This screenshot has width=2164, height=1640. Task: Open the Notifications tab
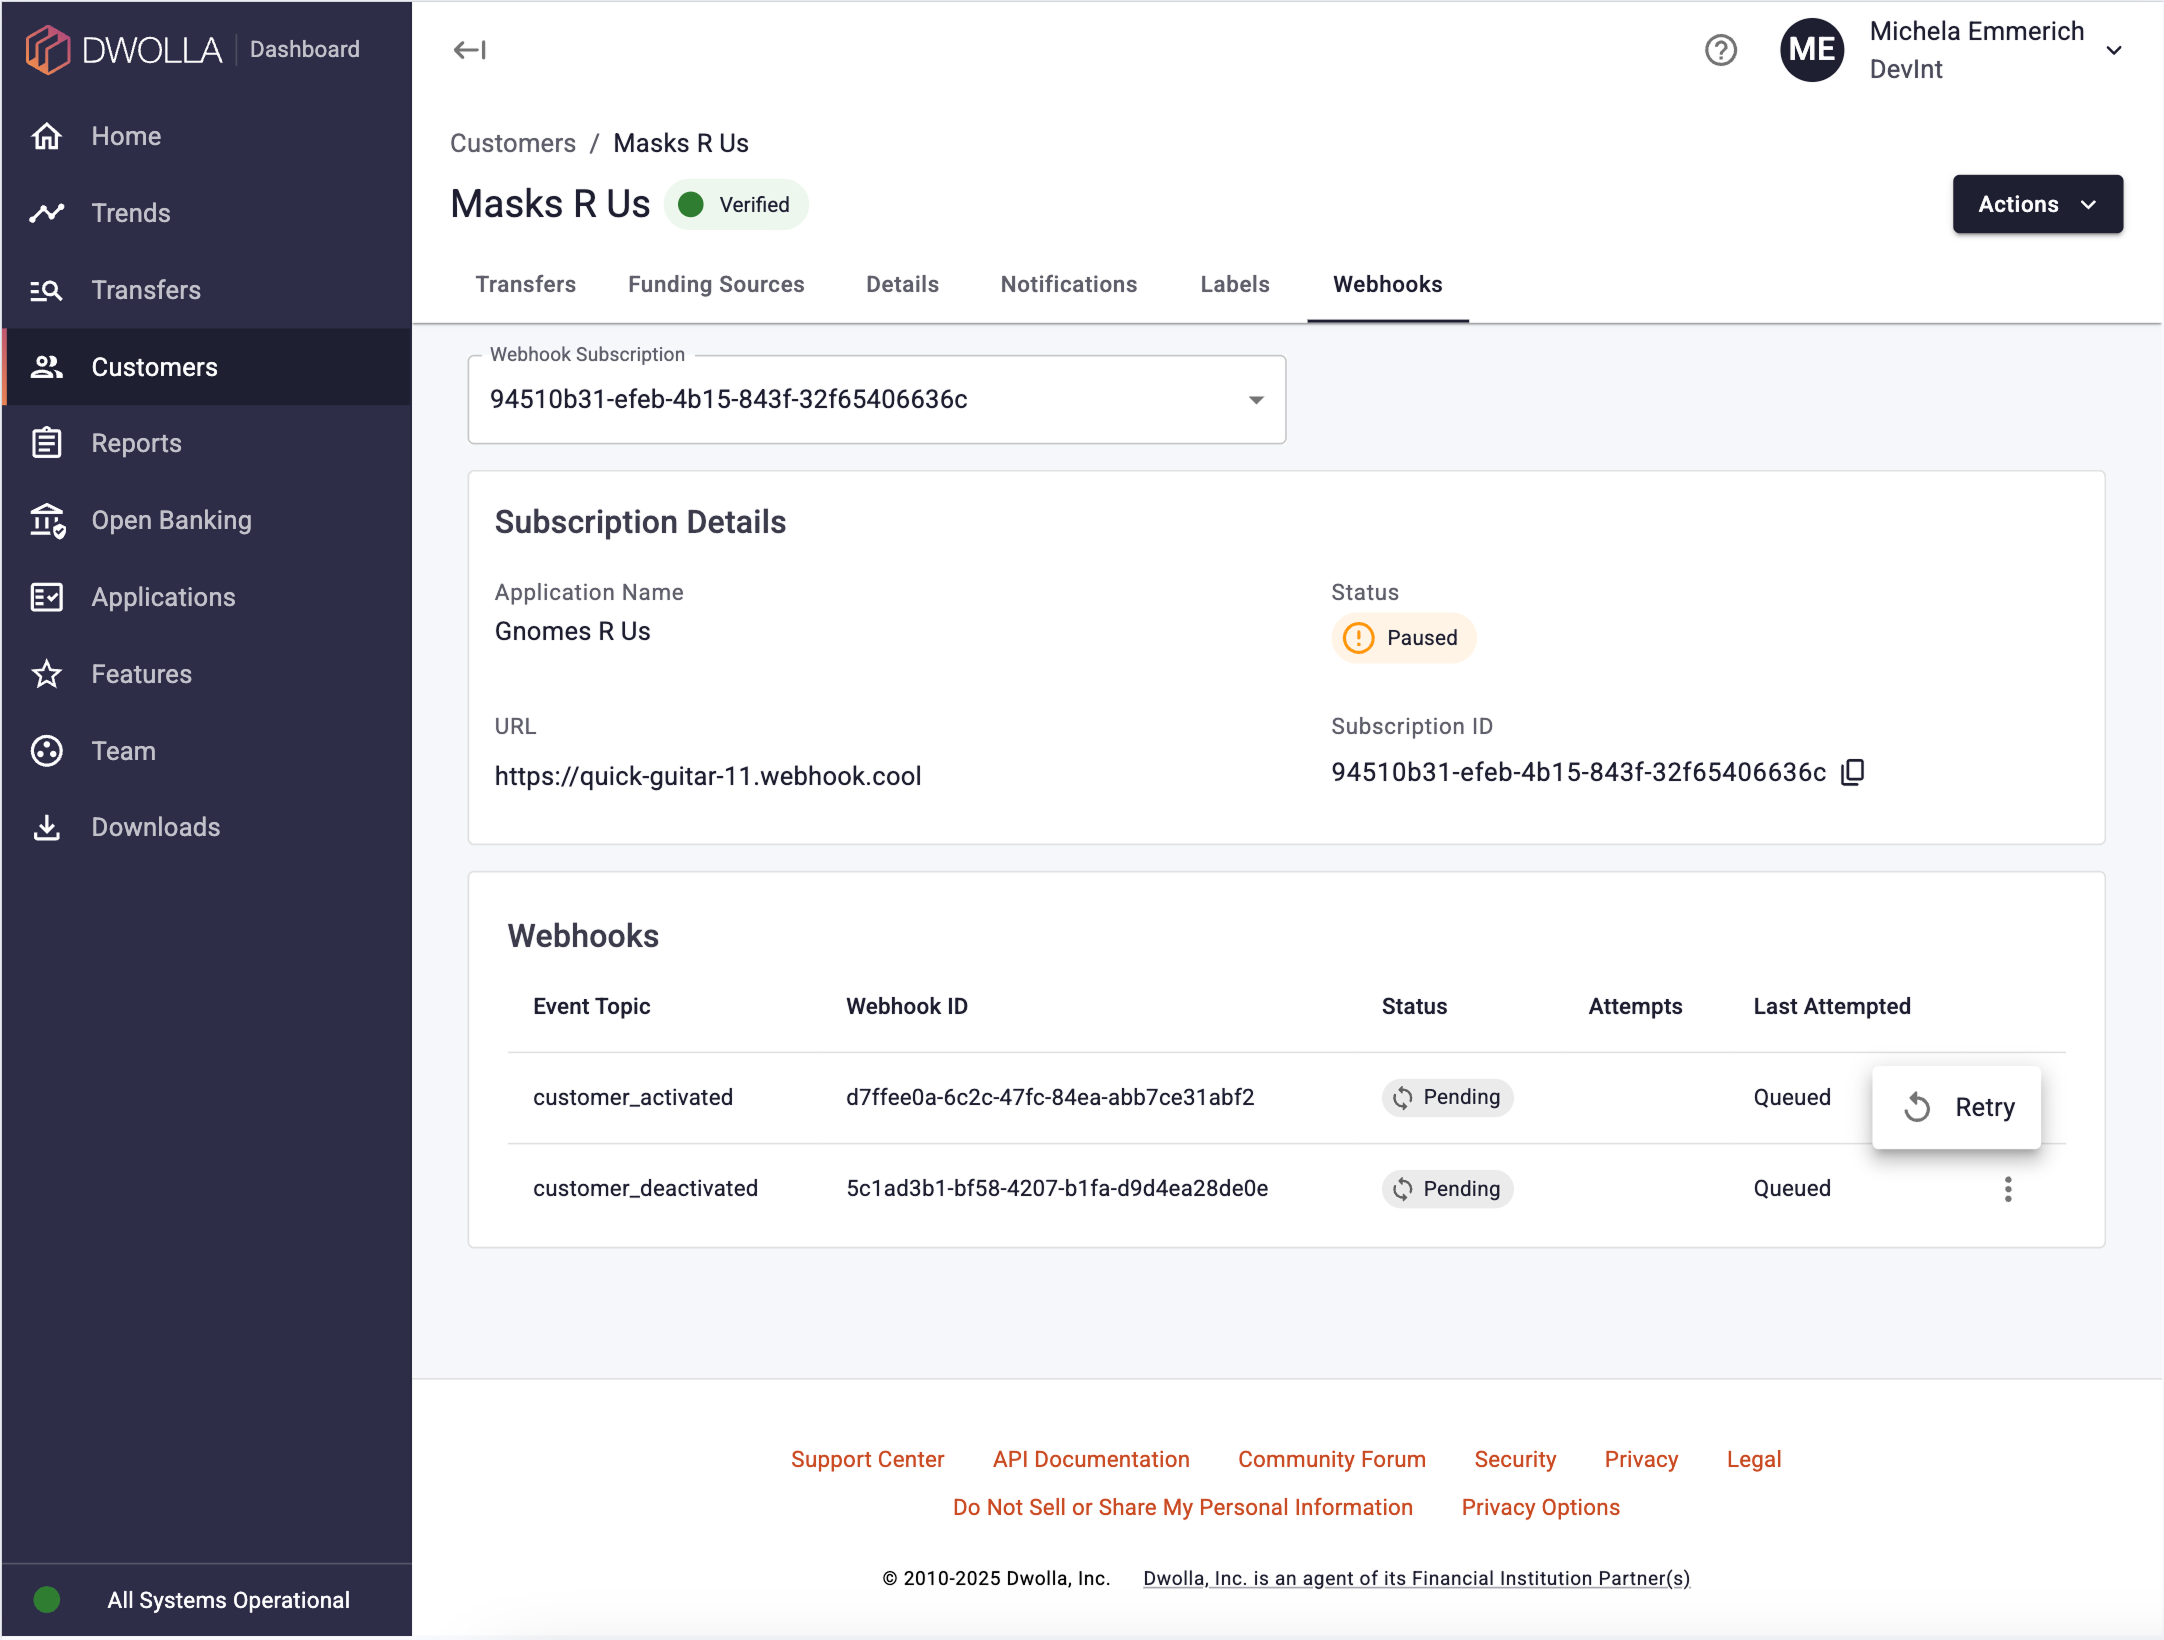click(1069, 284)
